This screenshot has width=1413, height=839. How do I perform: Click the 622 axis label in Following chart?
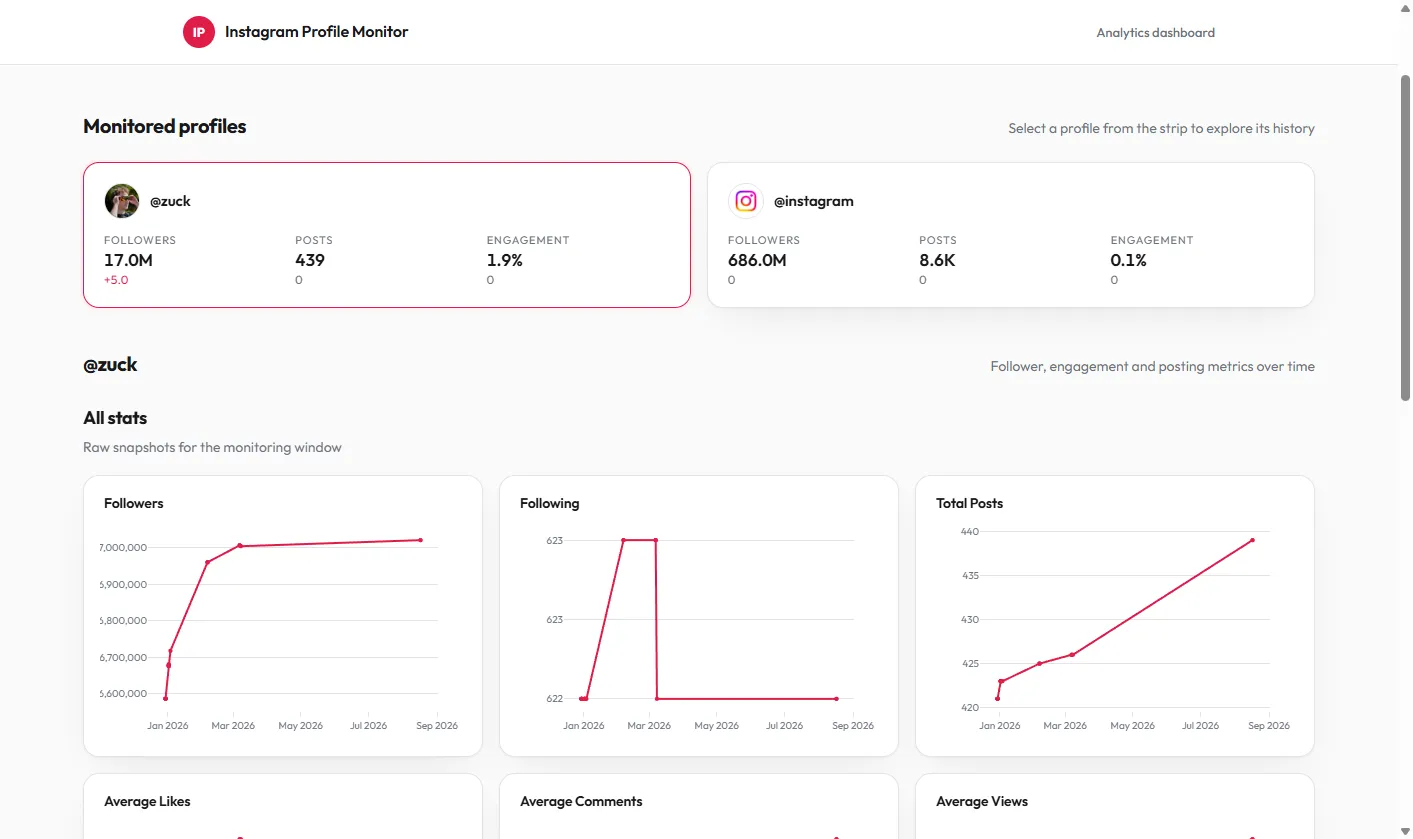tap(555, 699)
